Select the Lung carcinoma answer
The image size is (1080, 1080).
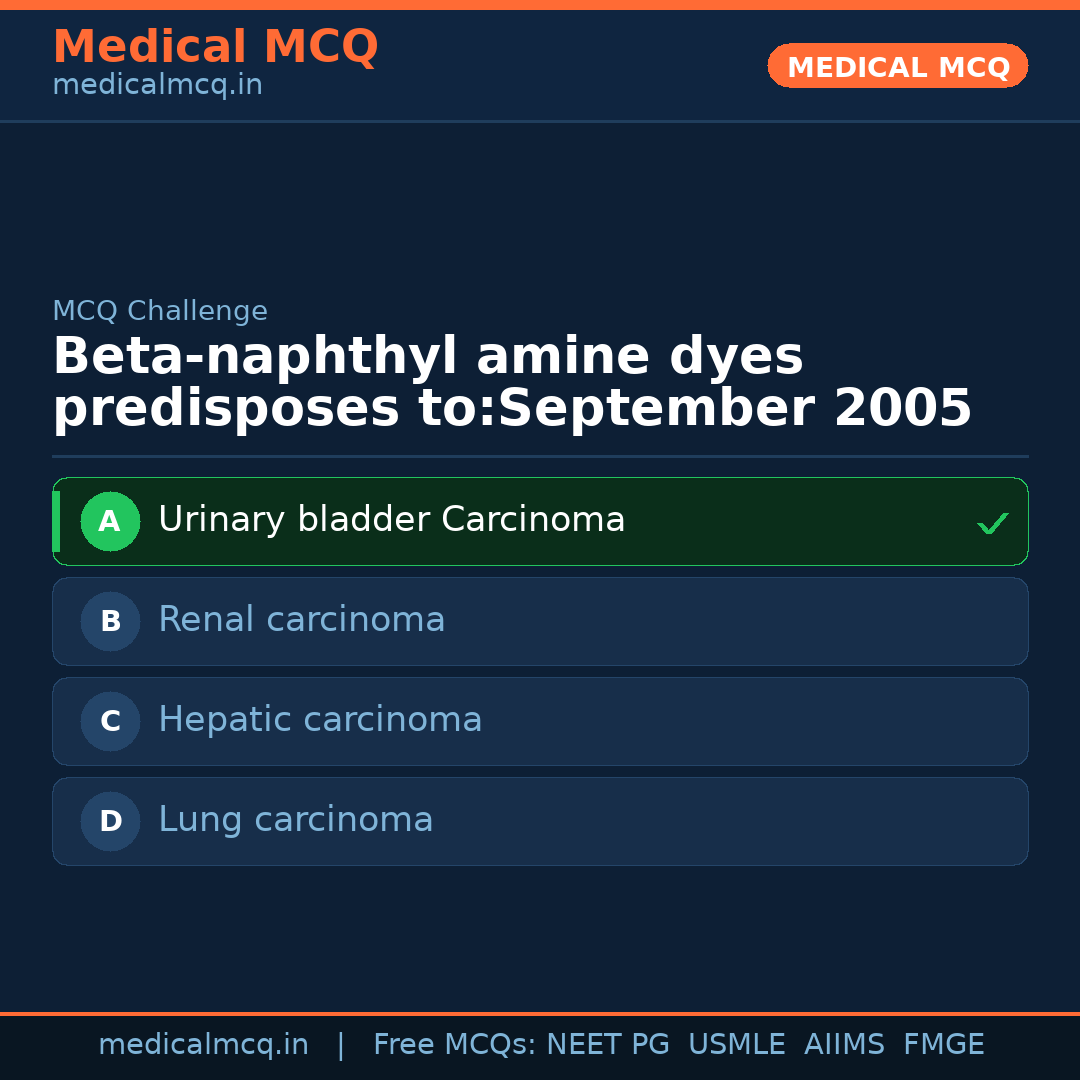295,820
